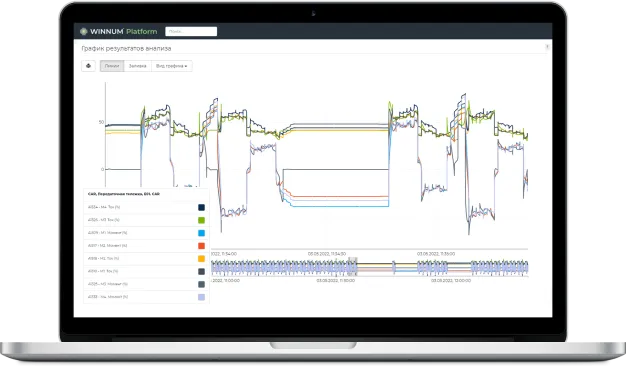The image size is (626, 366).
Task: Click the range selector handle in overview
Action: click(x=352, y=267)
